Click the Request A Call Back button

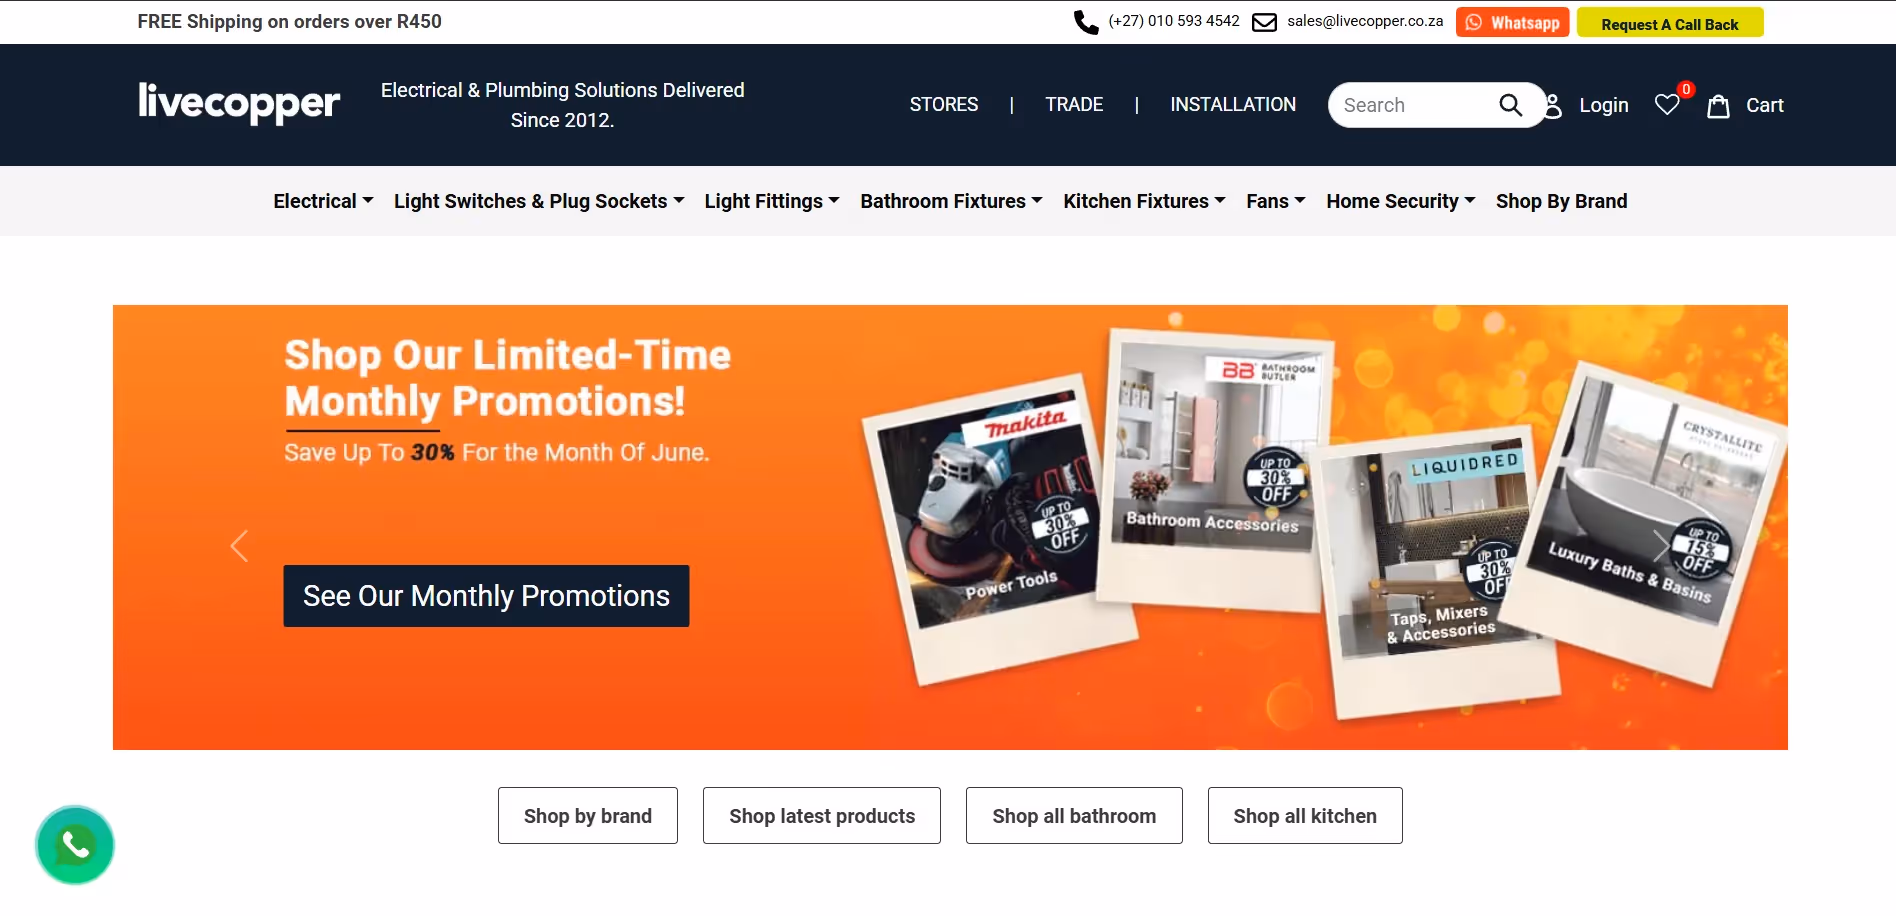[1670, 23]
